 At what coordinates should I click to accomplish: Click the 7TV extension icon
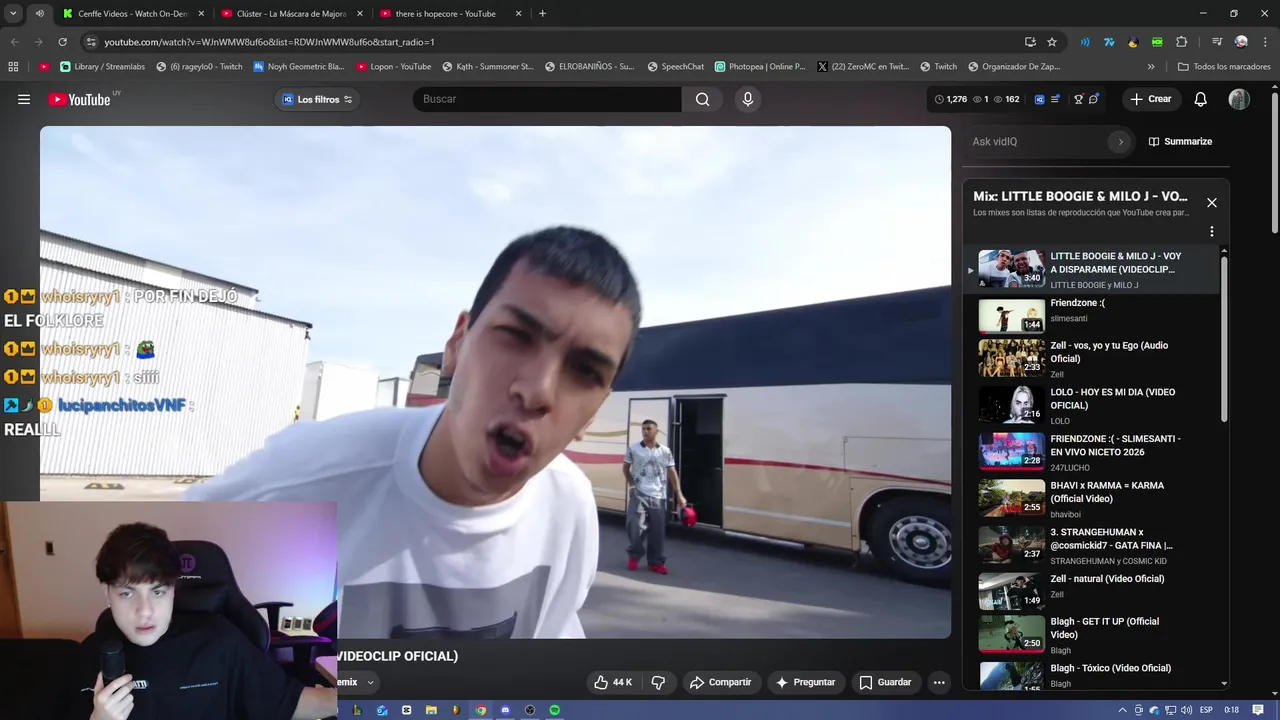click(1109, 42)
